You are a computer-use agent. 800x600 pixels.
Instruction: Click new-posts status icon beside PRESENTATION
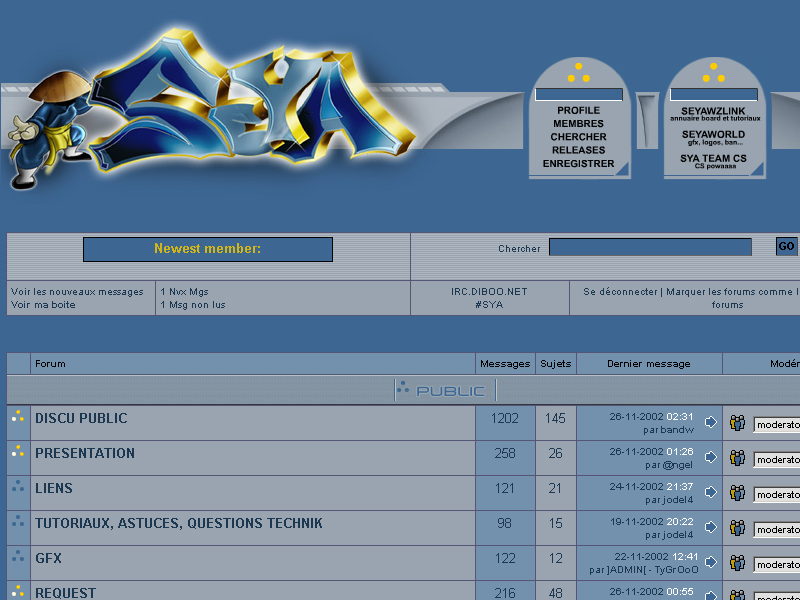[x=18, y=452]
